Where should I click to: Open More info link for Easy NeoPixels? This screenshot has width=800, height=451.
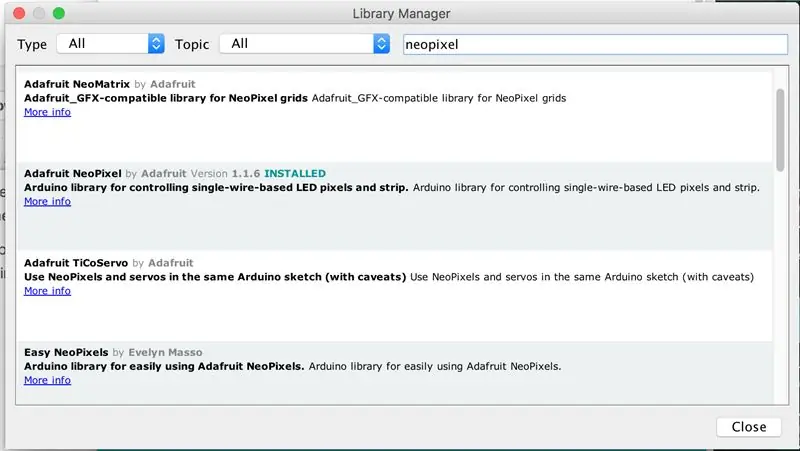pos(47,380)
